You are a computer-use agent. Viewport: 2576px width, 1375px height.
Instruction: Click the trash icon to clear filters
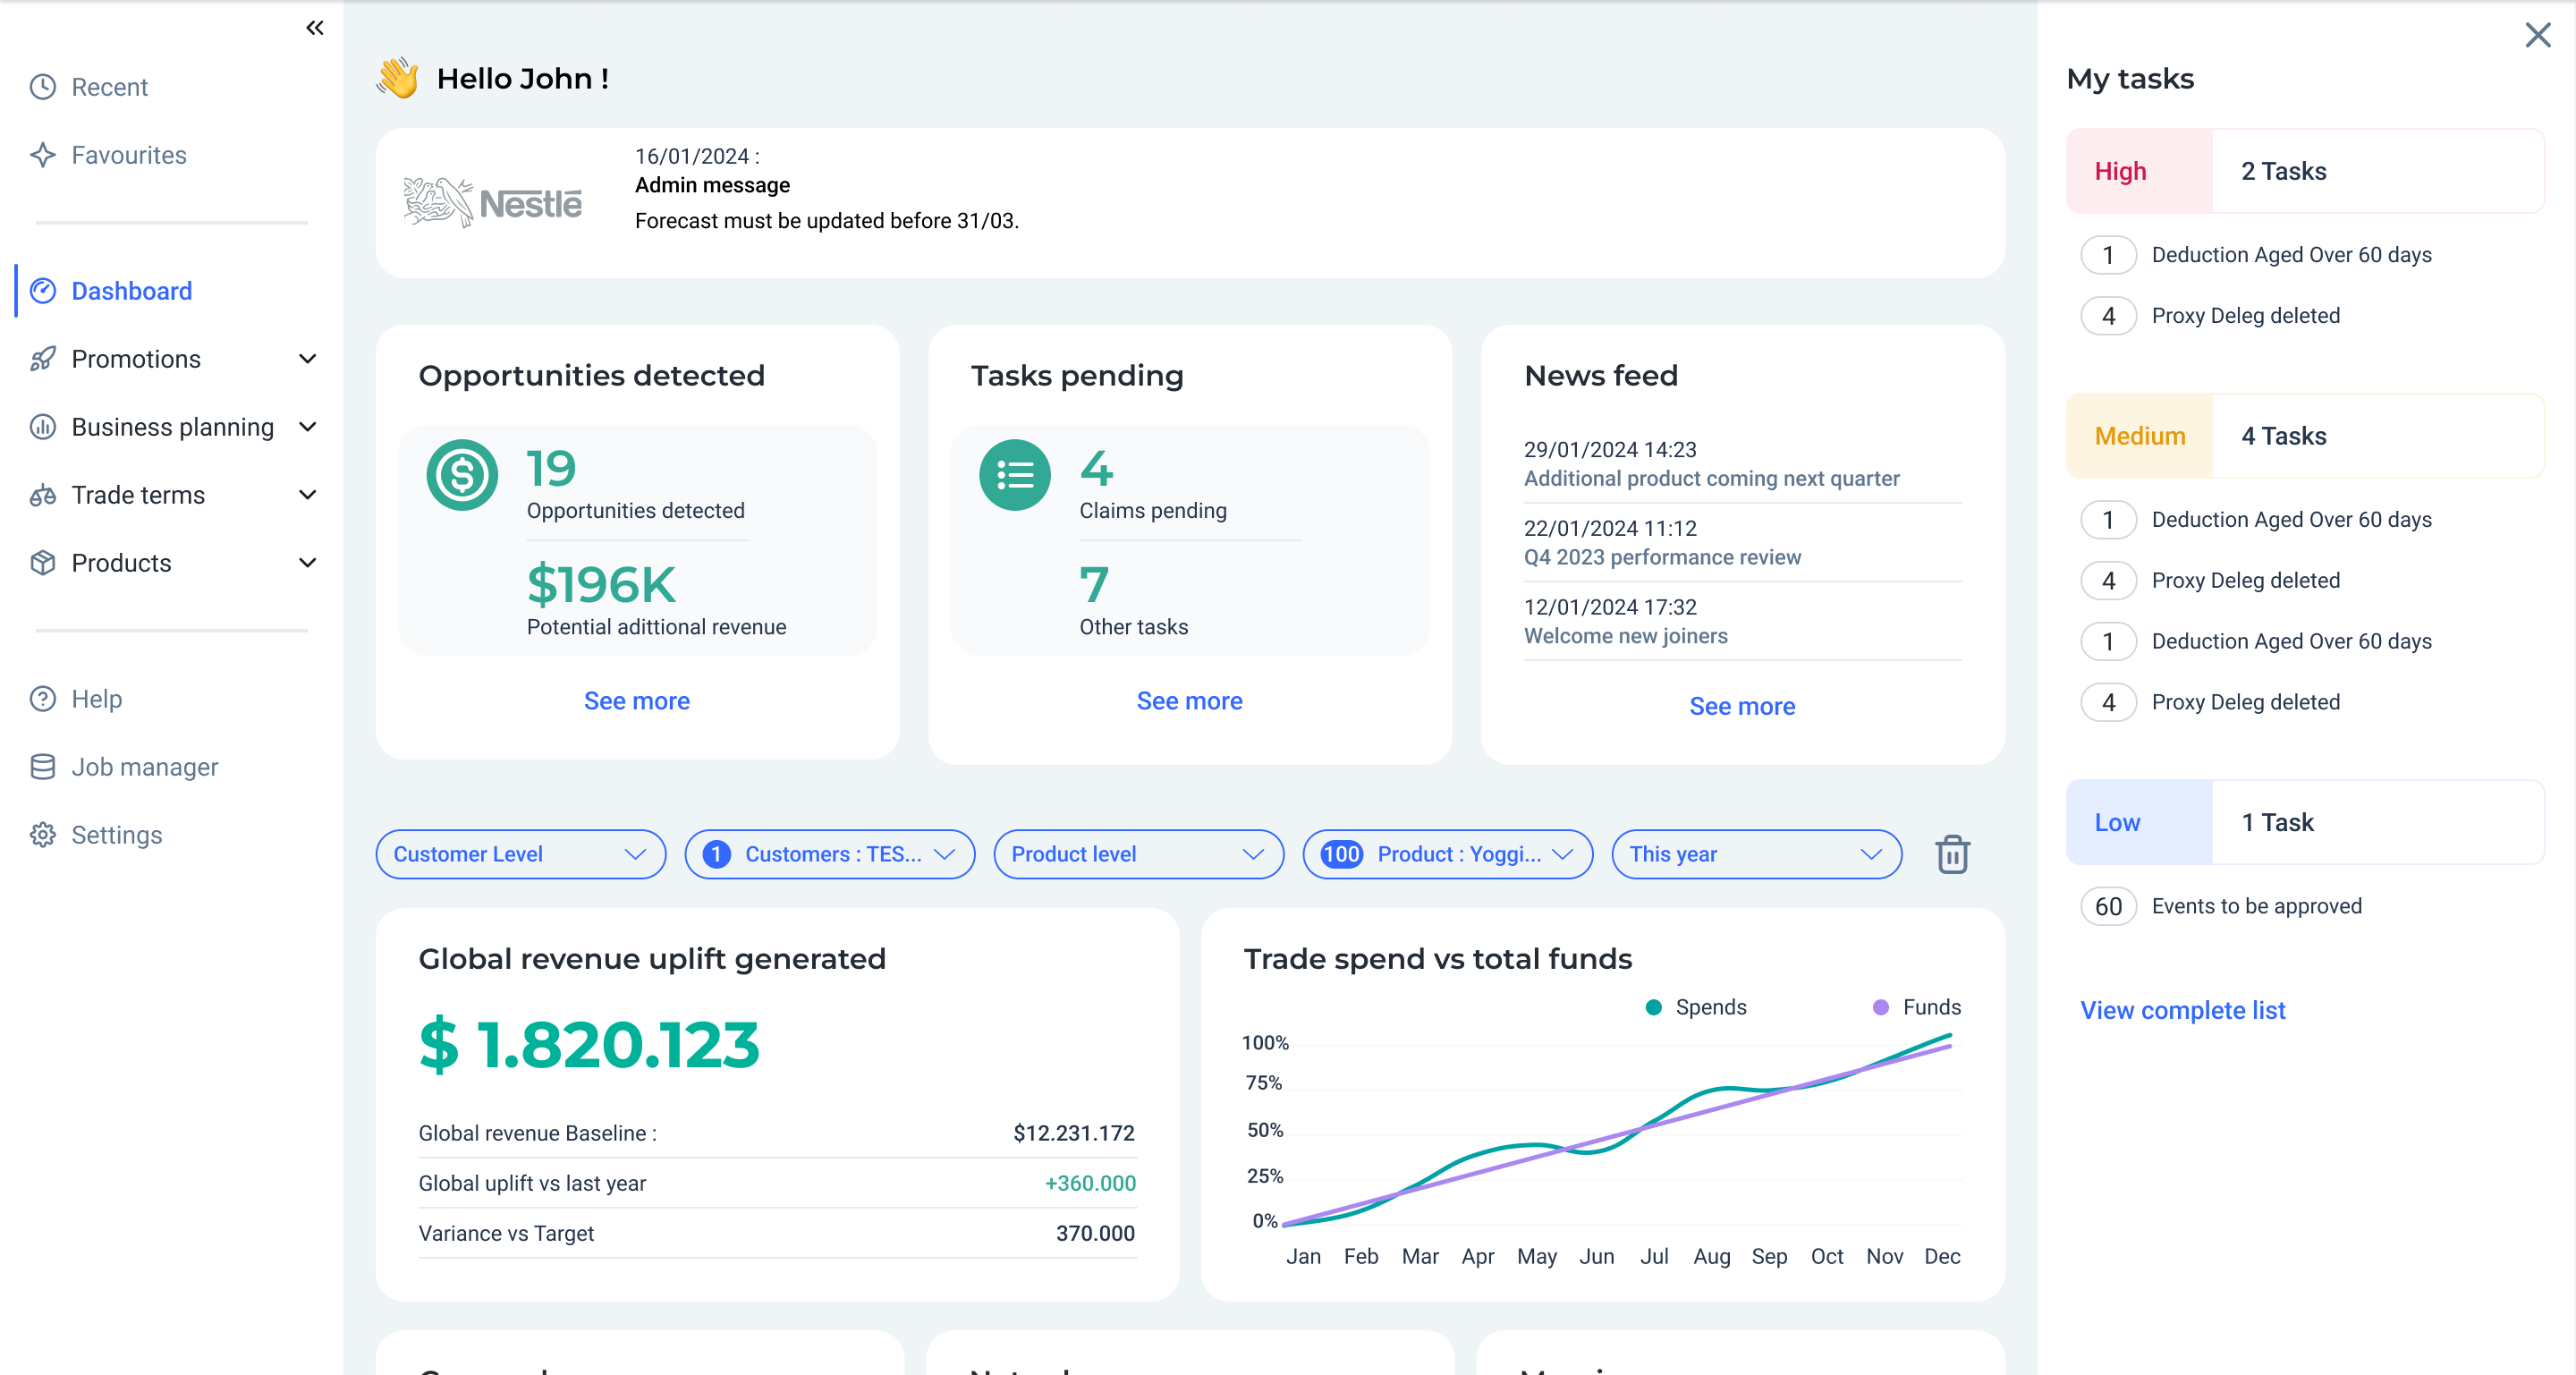1951,854
